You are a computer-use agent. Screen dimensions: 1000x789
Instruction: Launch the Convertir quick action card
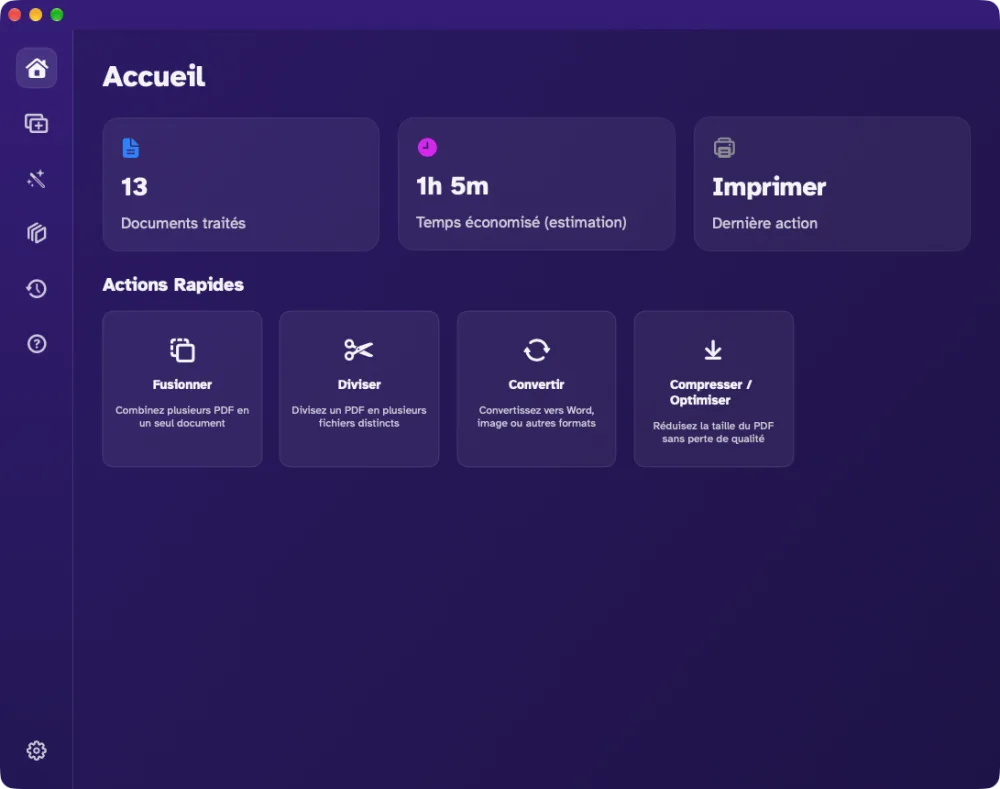point(536,388)
